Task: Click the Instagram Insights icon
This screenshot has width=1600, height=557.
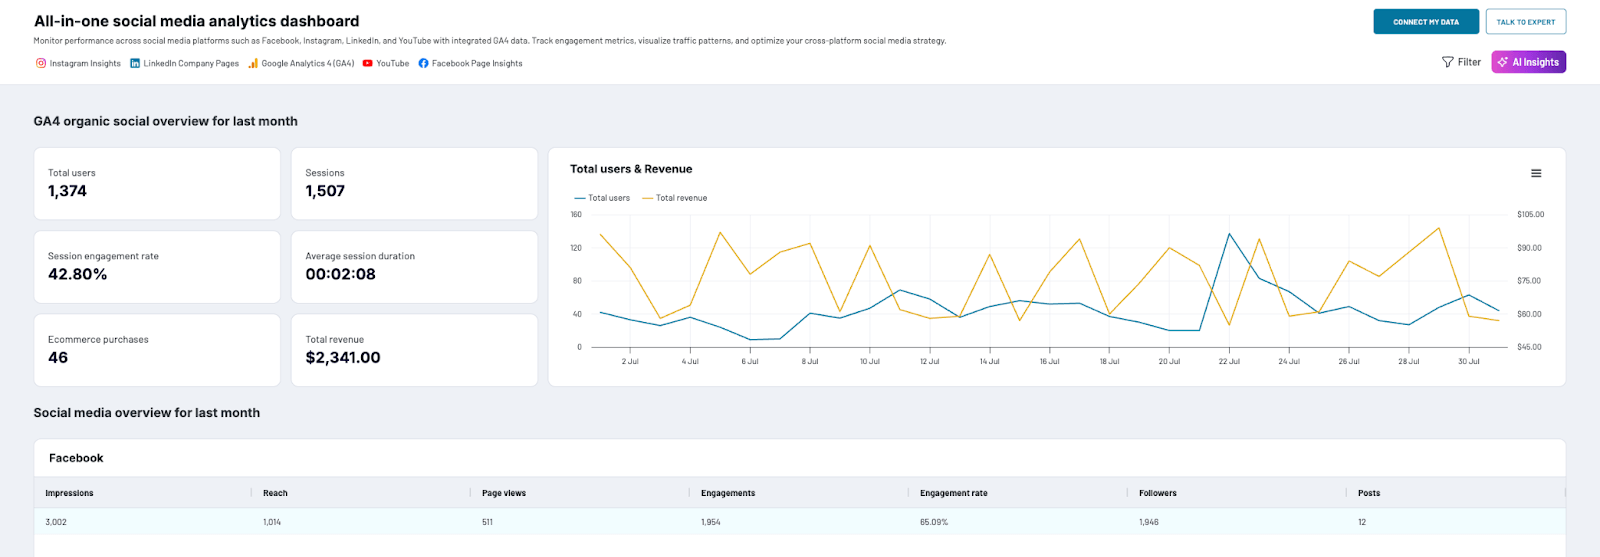Action: point(41,63)
